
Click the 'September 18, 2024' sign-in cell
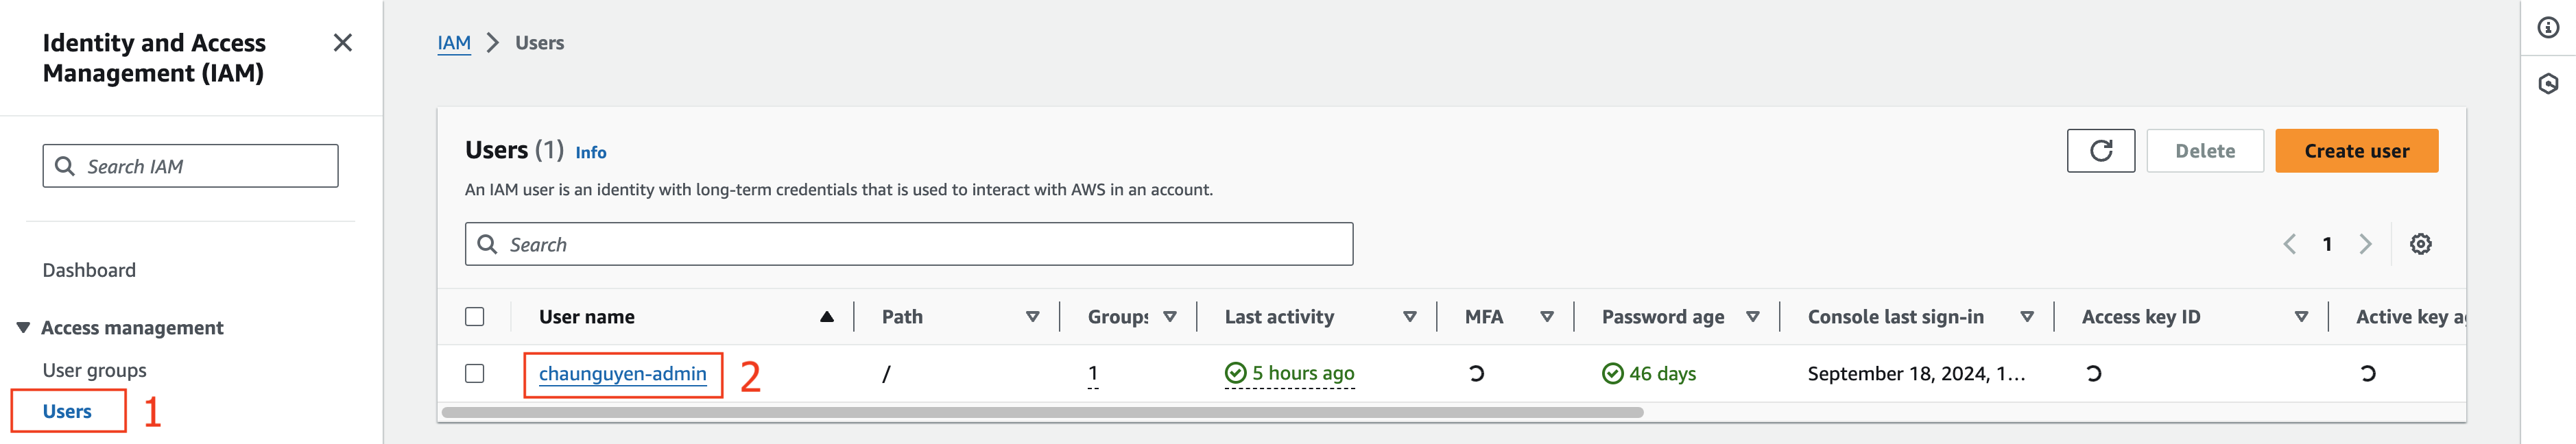pyautogui.click(x=1916, y=374)
